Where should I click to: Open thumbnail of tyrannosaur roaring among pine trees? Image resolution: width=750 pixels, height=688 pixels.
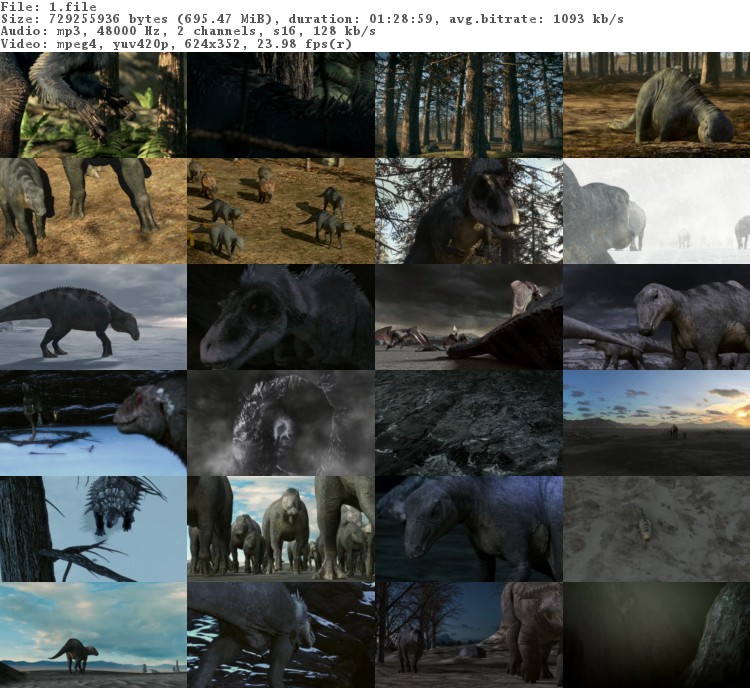pos(469,211)
